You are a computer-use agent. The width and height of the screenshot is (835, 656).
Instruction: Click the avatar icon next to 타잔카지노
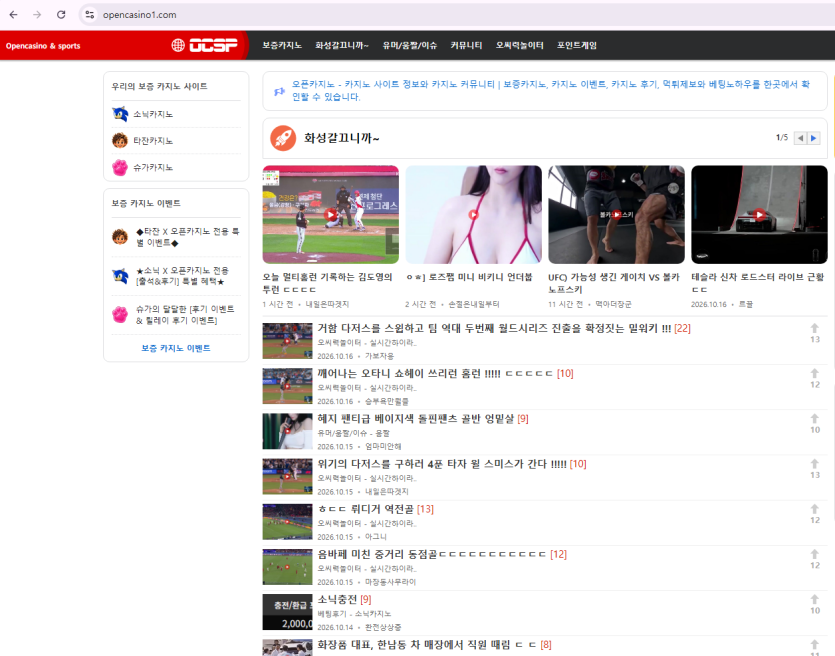[x=120, y=141]
